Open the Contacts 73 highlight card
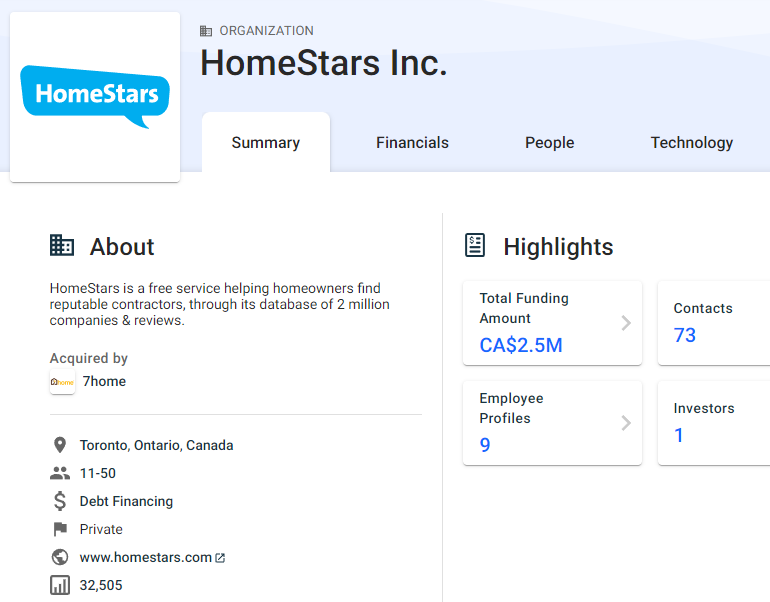770x602 pixels. point(713,323)
